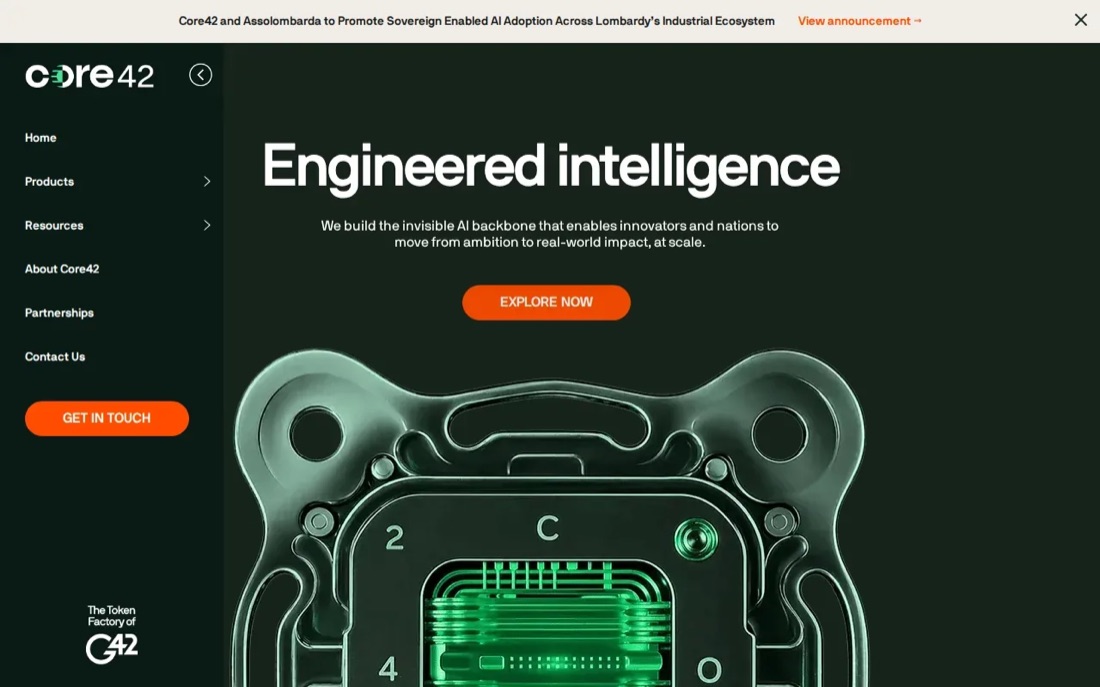Image resolution: width=1100 pixels, height=687 pixels.
Task: Navigate to About Core42
Action: coord(62,269)
